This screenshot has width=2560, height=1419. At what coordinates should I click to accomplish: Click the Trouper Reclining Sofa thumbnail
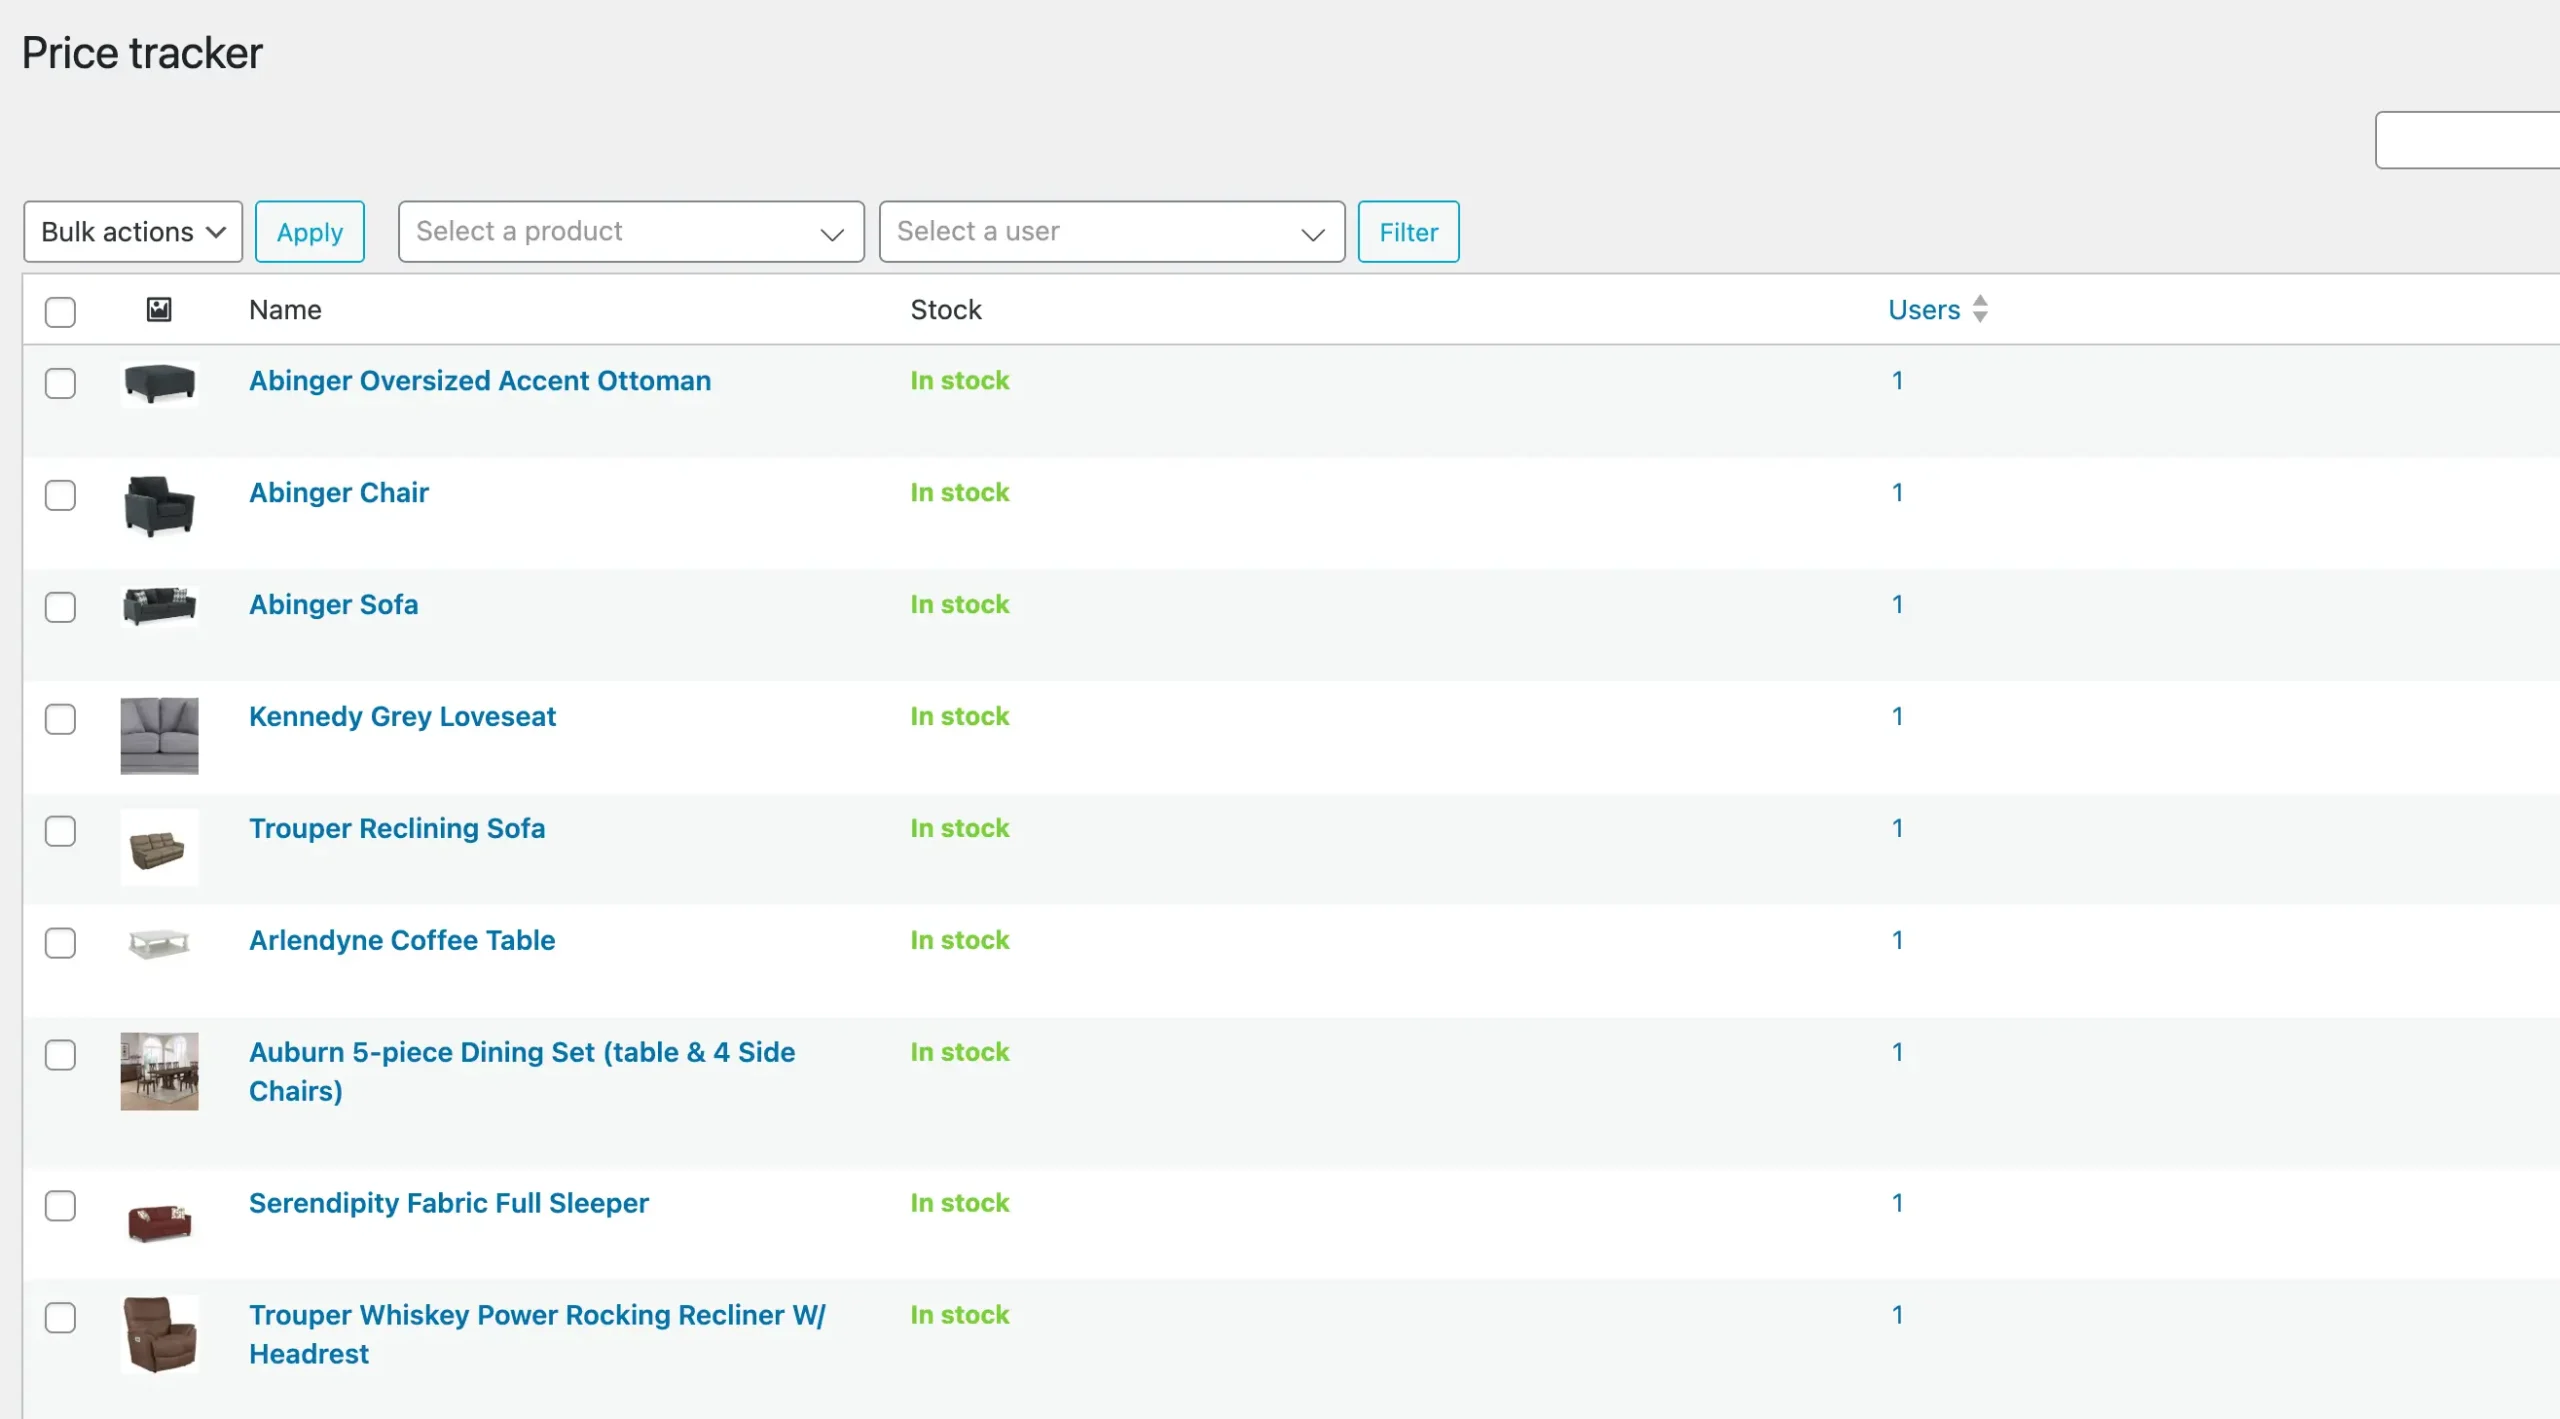(x=160, y=848)
